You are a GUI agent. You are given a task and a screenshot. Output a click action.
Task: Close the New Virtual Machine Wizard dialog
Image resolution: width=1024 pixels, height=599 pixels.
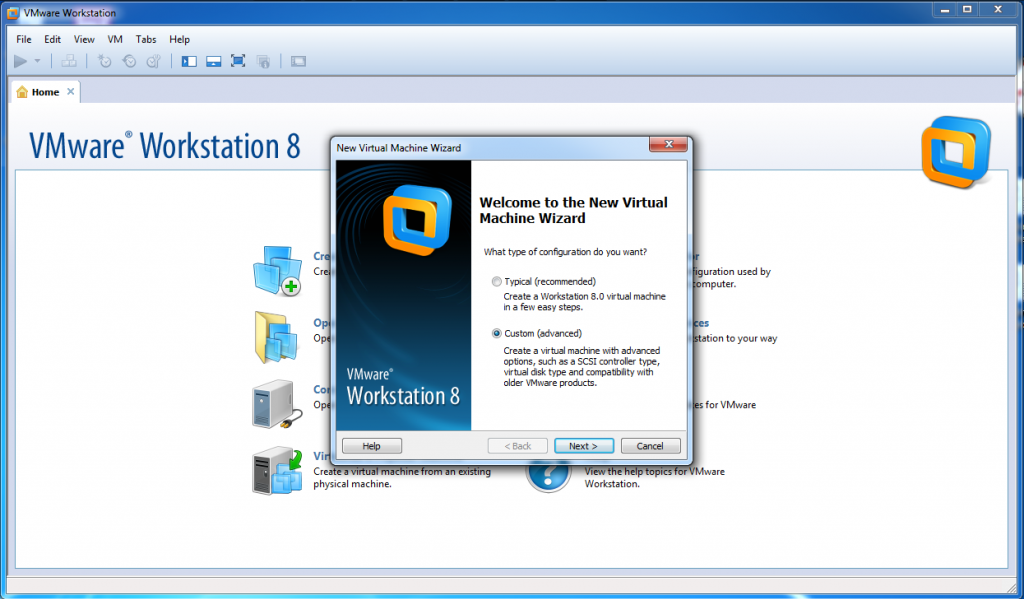[668, 144]
